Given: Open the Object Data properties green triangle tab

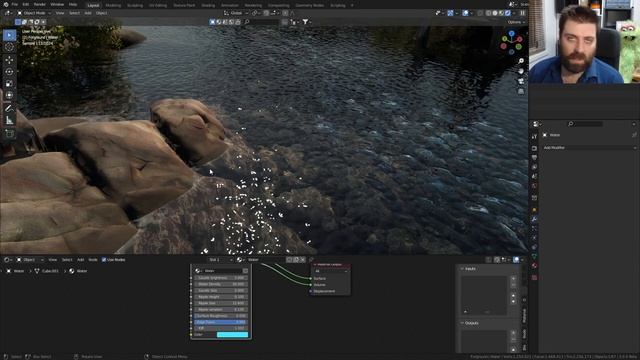Looking at the screenshot, I should click(534, 256).
